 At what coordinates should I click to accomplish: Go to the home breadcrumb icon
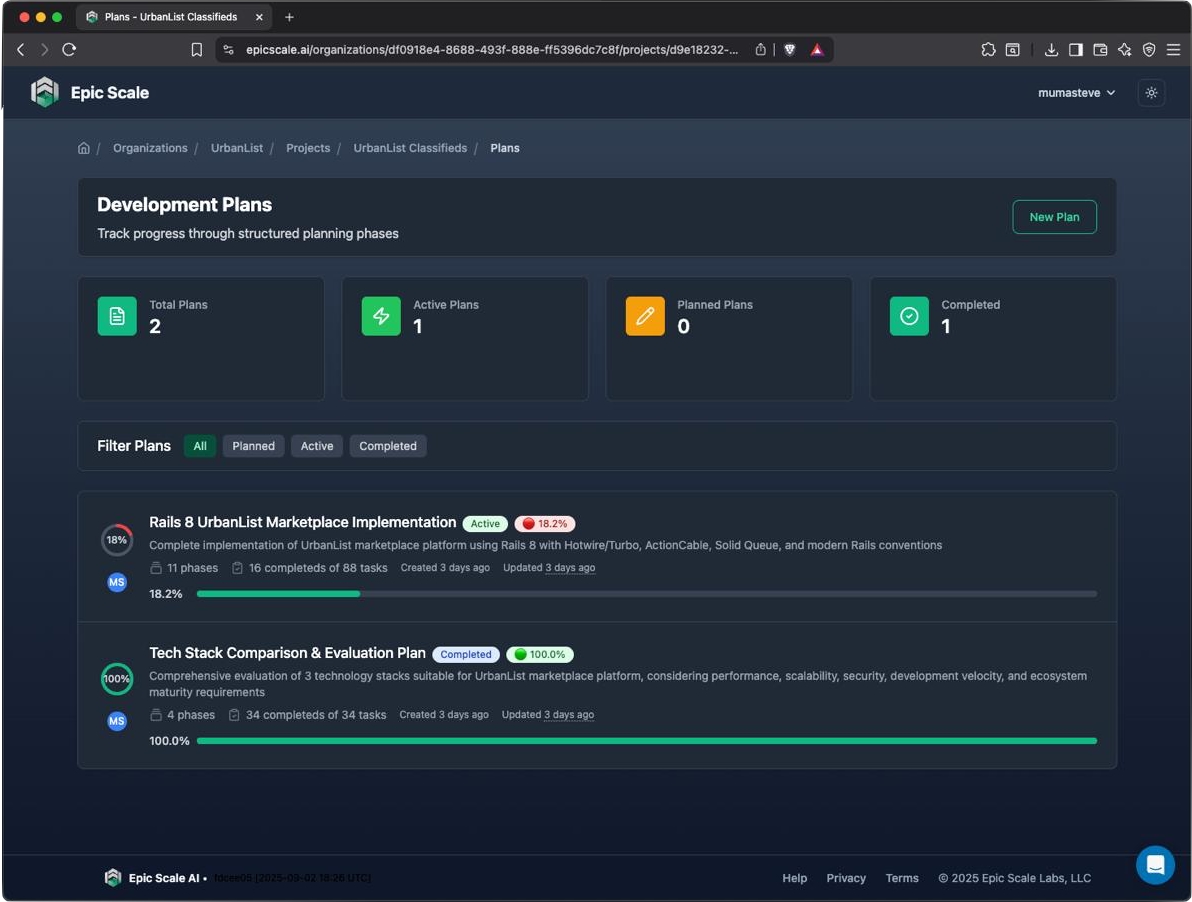(84, 148)
